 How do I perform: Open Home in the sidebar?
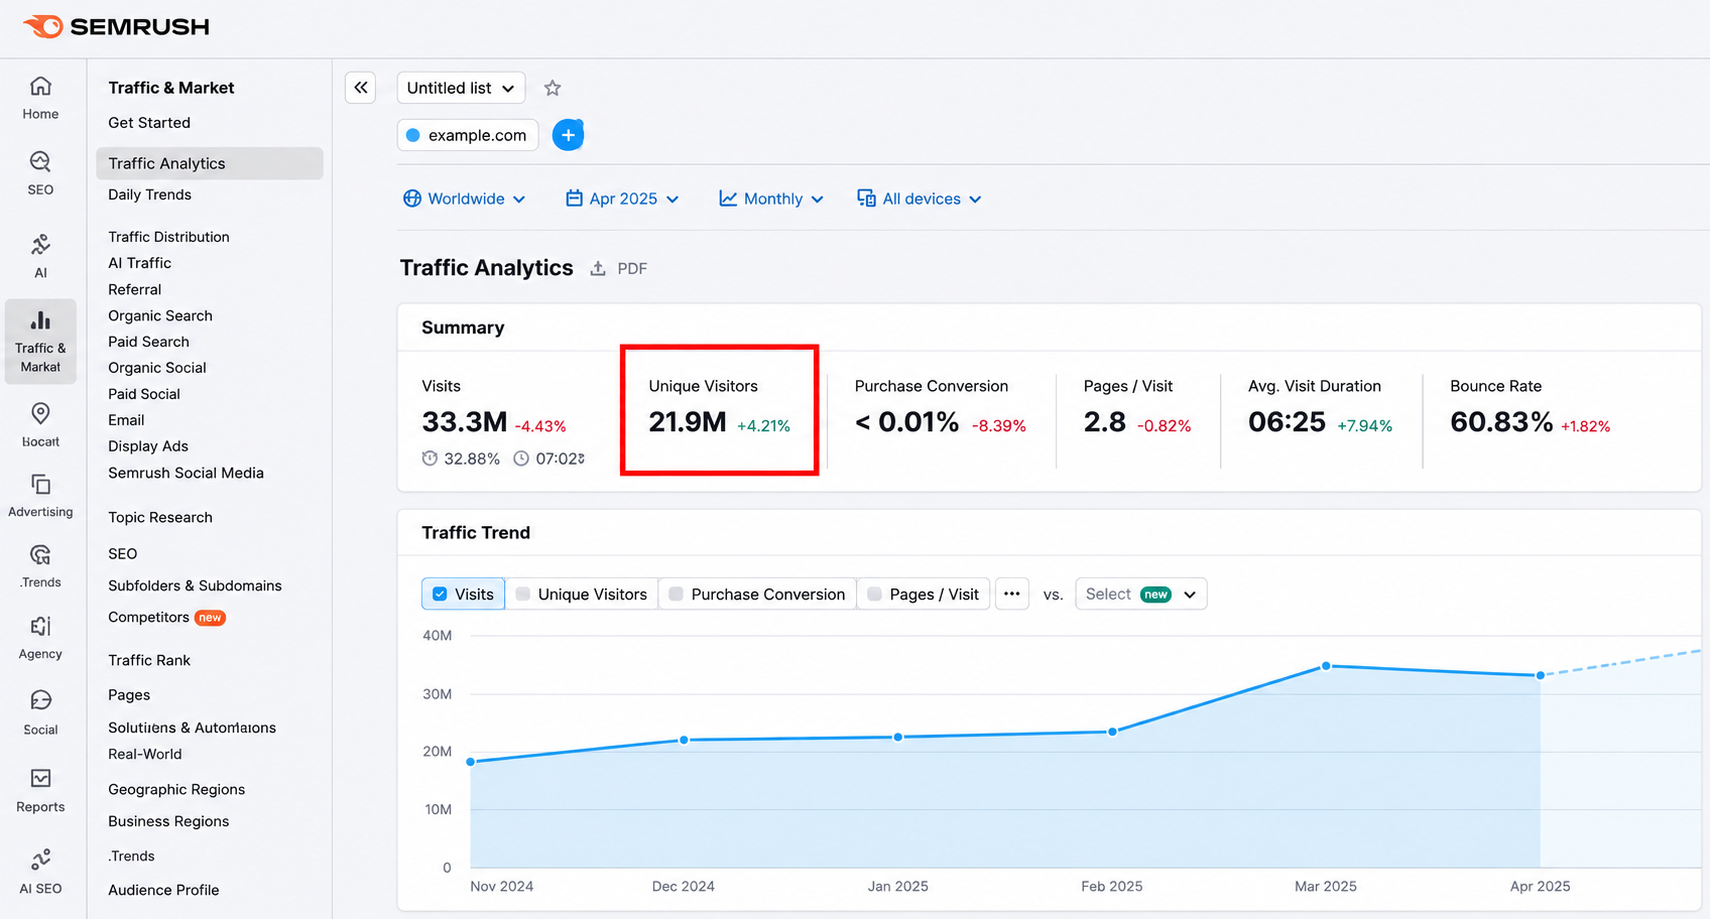pyautogui.click(x=40, y=98)
